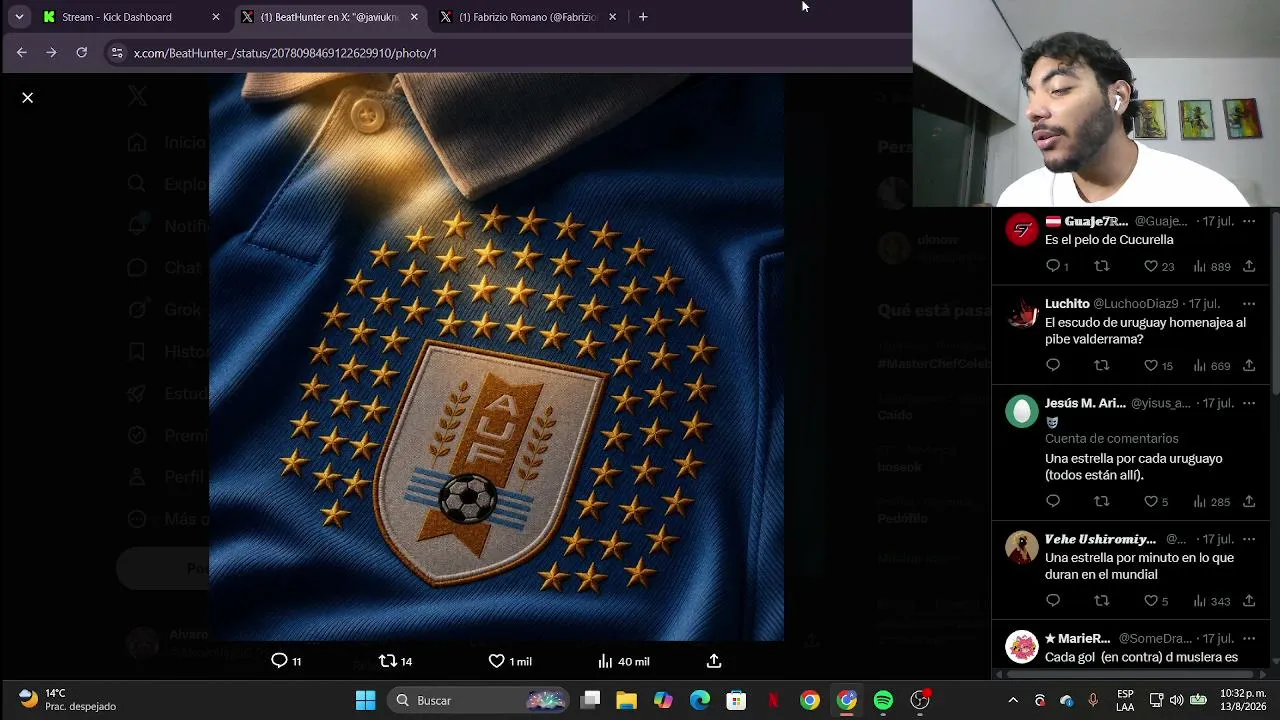Repost GuaJe7R's Cucurella comment
Image resolution: width=1280 pixels, height=720 pixels.
[1102, 266]
